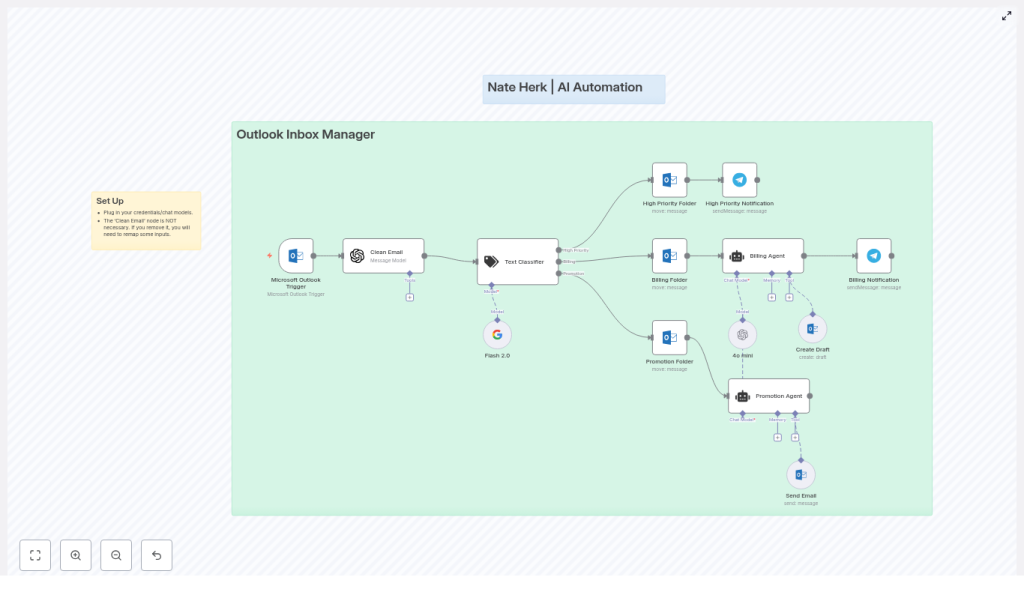
Task: Zoom out of the workflow canvas
Action: click(116, 555)
